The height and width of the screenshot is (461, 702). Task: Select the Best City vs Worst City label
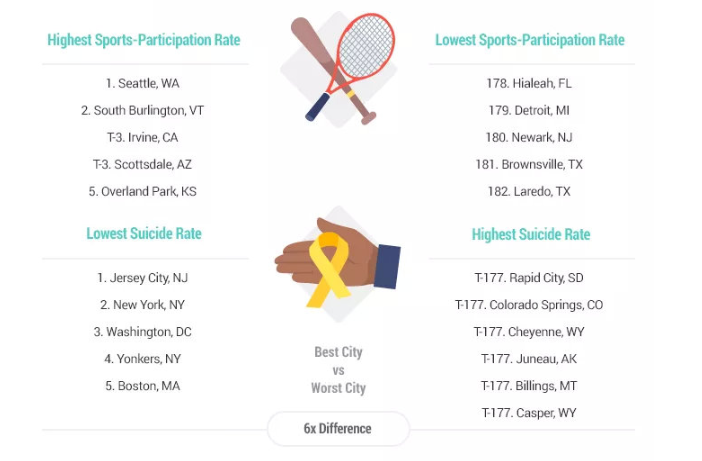(338, 370)
